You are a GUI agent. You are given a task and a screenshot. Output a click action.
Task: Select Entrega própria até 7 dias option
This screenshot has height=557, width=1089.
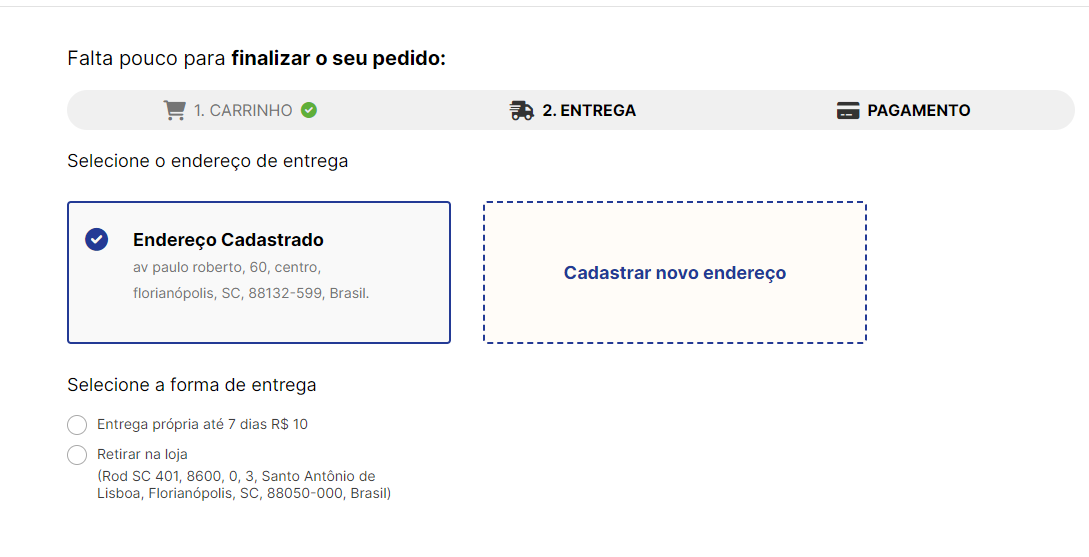click(x=77, y=424)
